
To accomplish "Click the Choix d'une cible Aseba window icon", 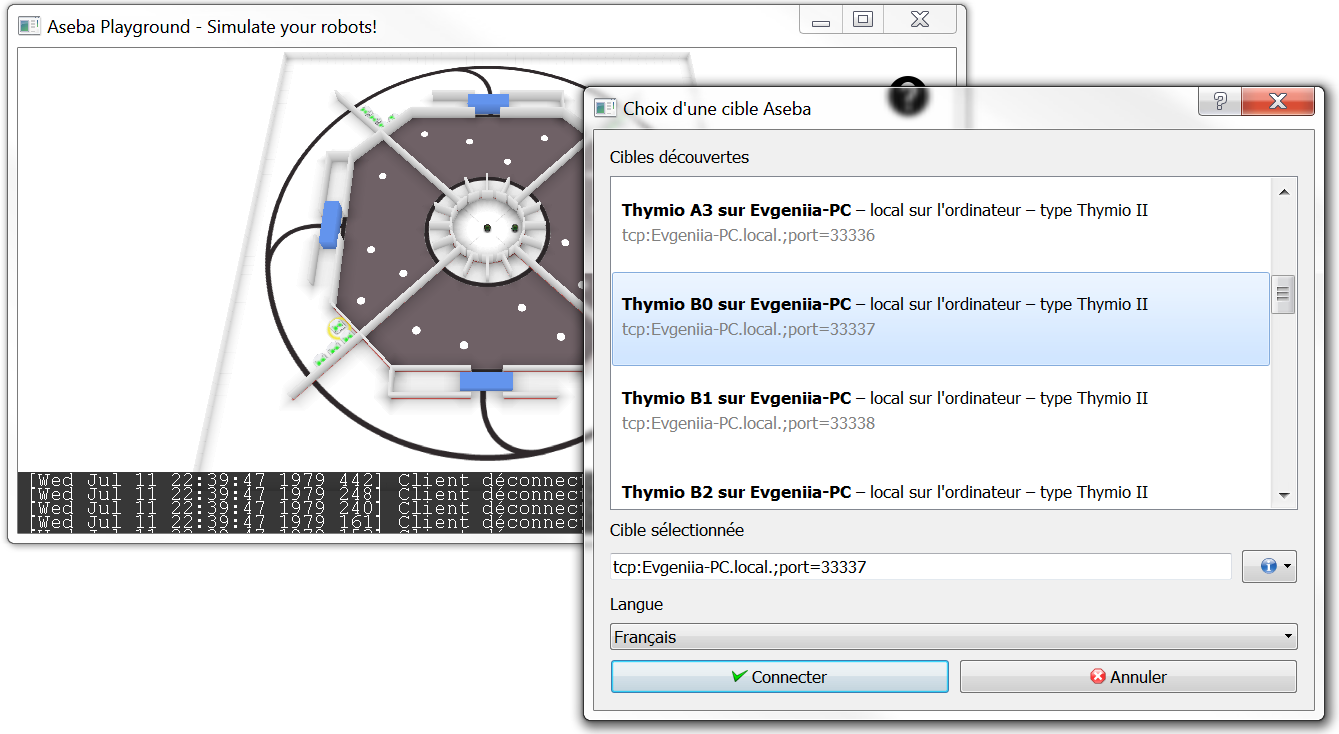I will pos(605,108).
